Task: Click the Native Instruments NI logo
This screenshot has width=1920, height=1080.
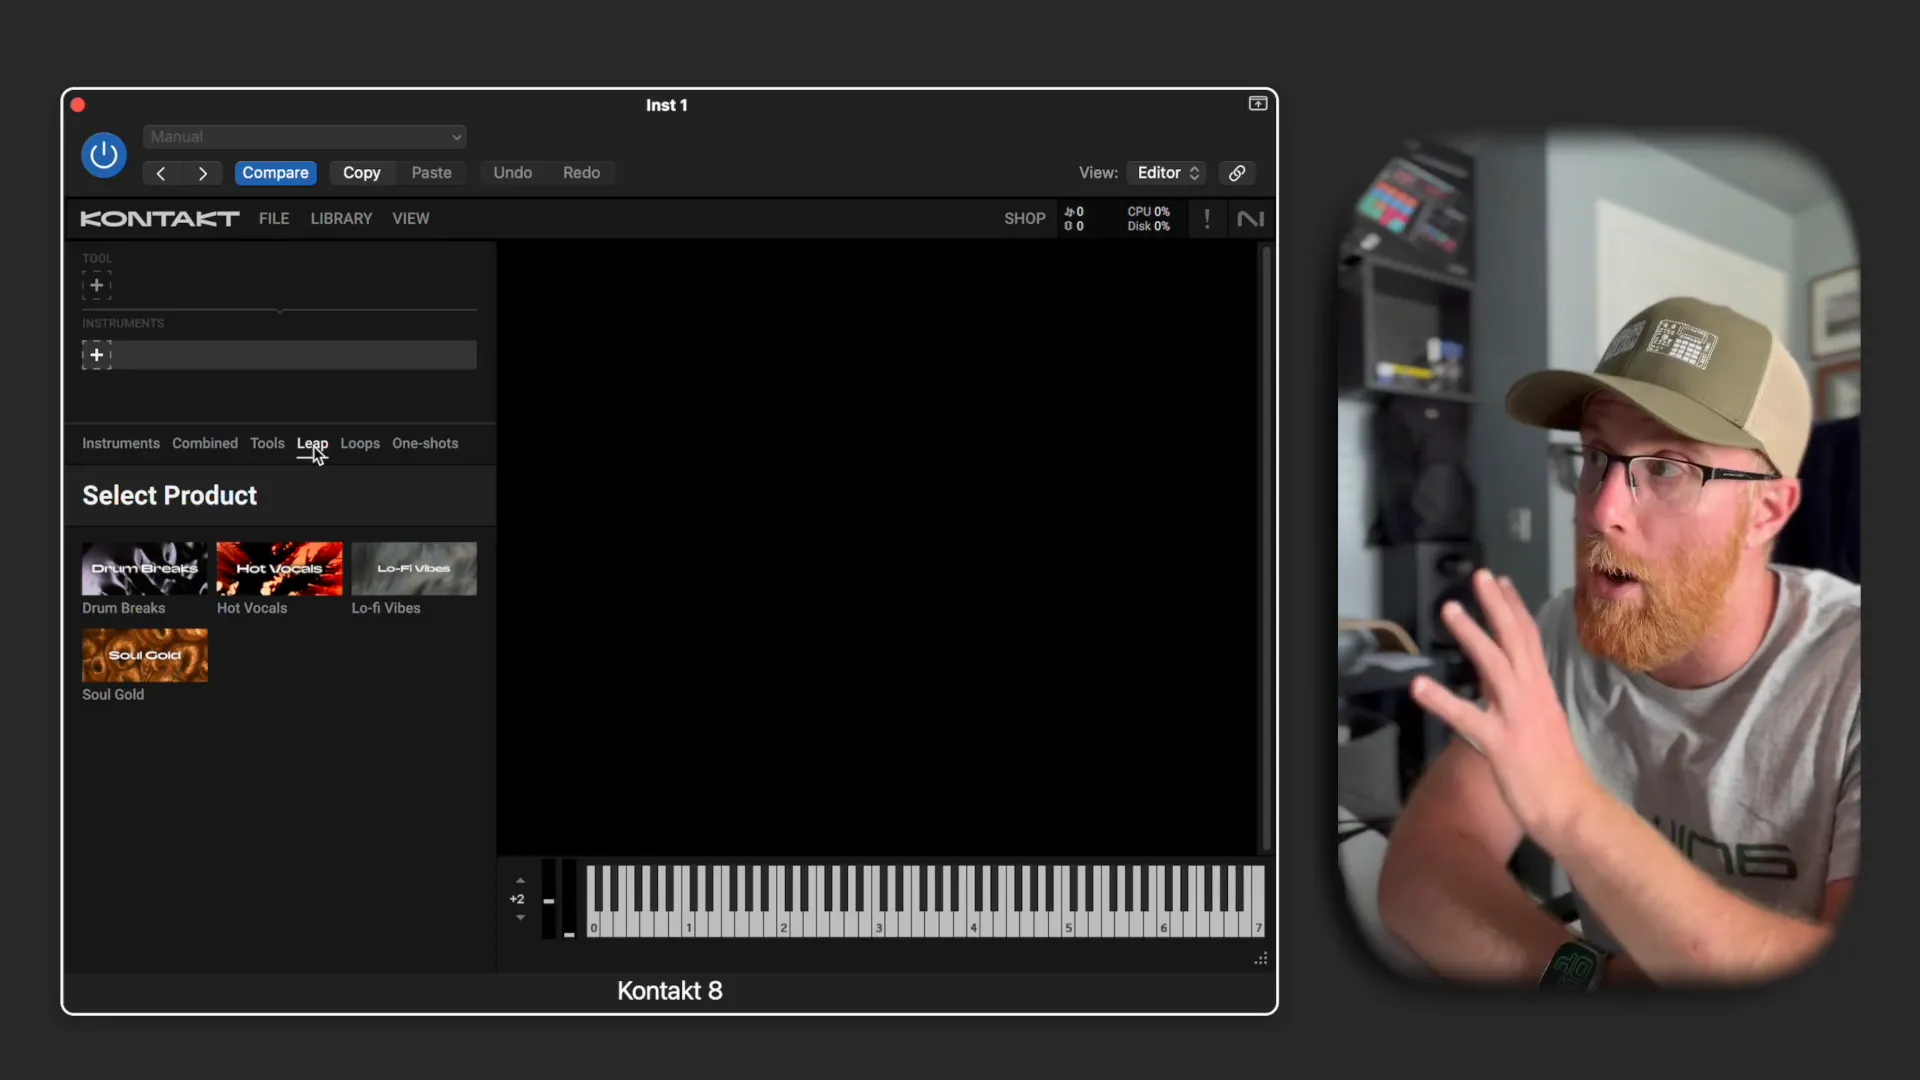Action: [1250, 219]
